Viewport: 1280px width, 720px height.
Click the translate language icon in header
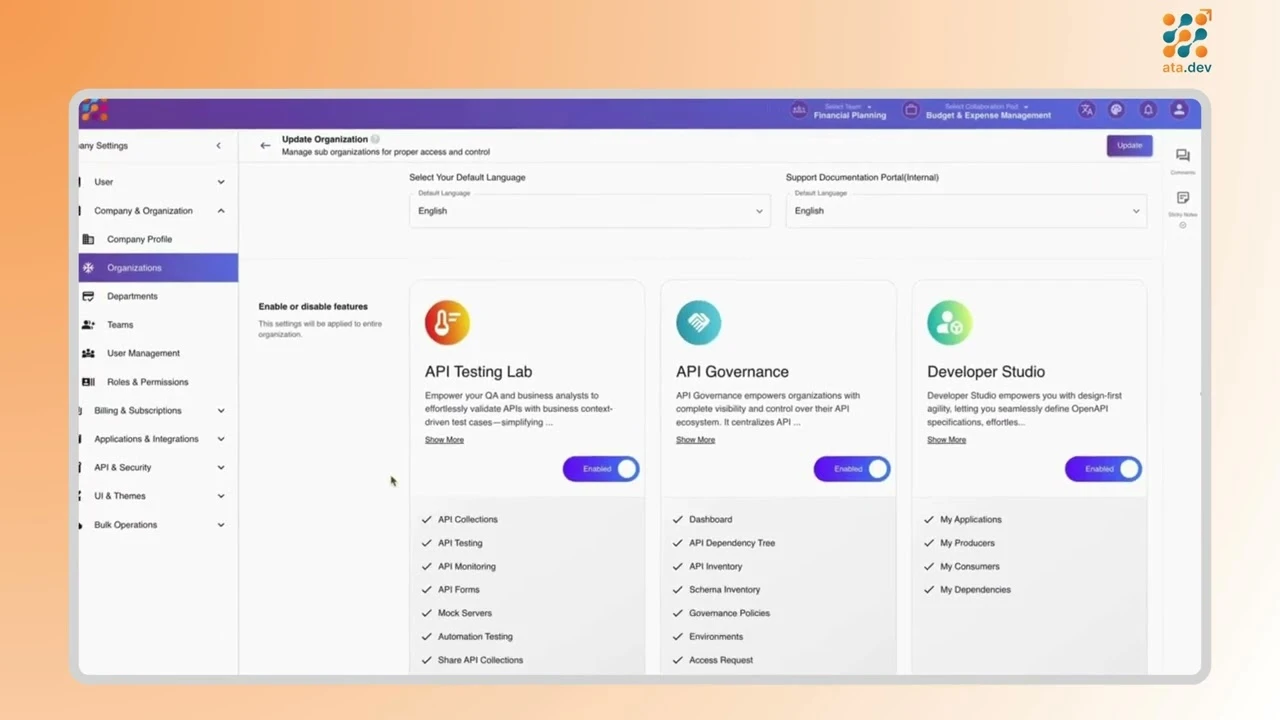click(x=1086, y=110)
